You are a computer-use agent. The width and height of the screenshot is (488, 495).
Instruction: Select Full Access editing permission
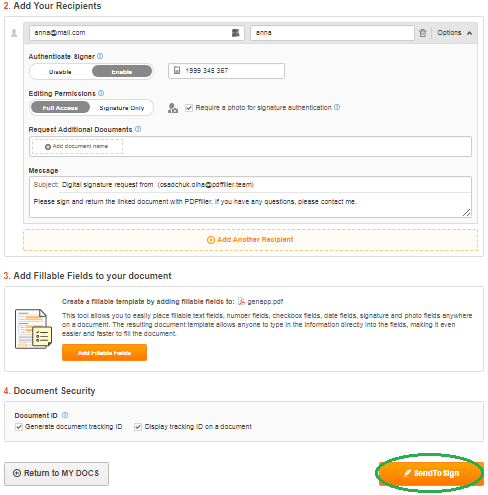point(60,108)
